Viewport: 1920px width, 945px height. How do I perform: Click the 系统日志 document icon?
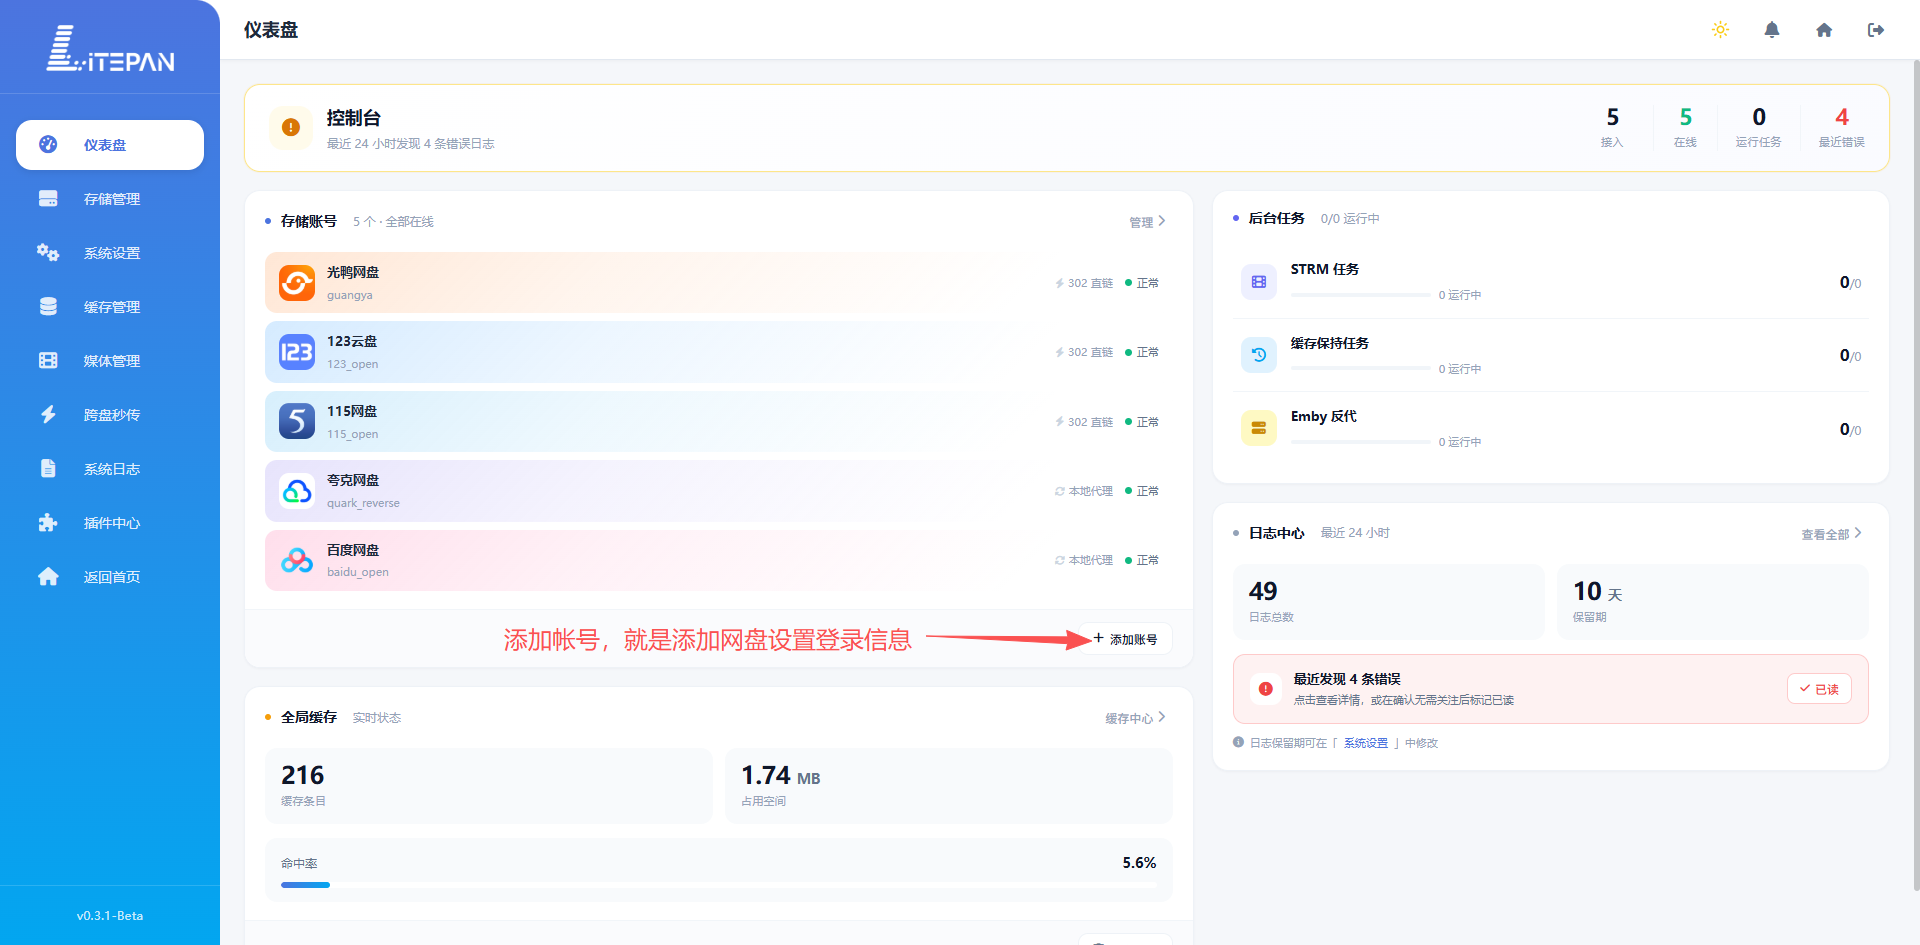tap(48, 468)
